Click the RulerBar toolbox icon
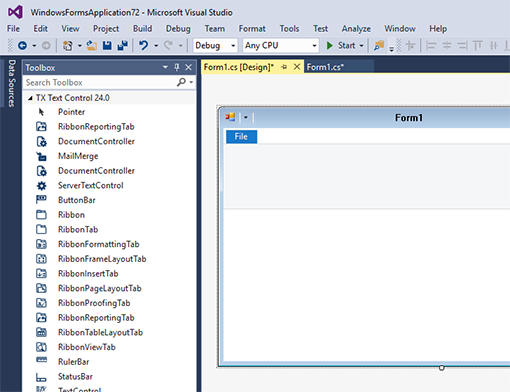This screenshot has height=392, width=510. 41,360
